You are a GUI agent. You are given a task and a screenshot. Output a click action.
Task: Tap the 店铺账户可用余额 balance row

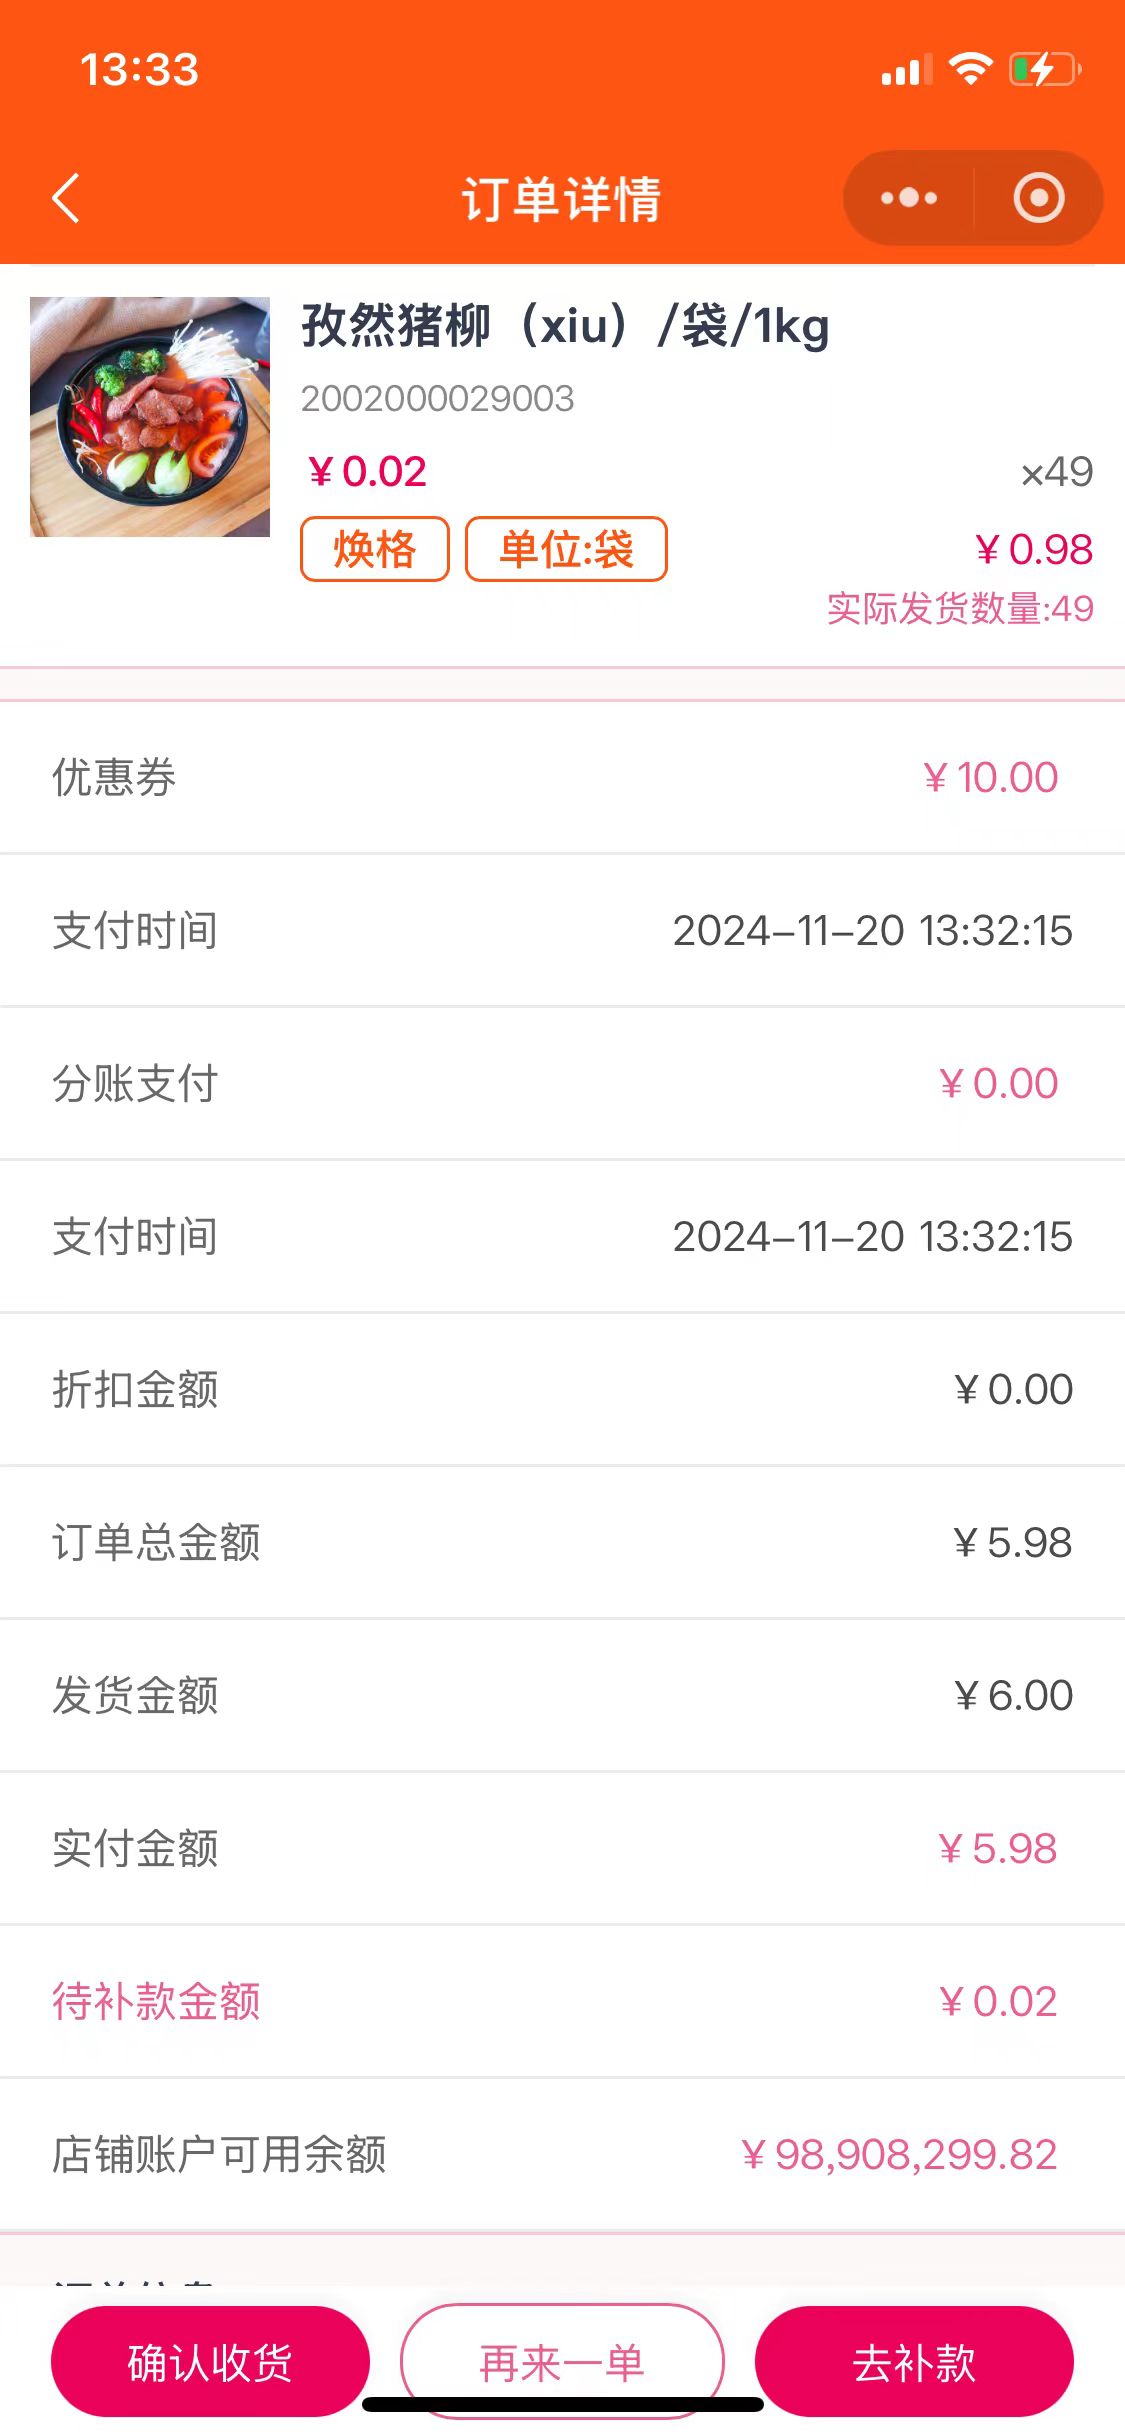point(562,2155)
